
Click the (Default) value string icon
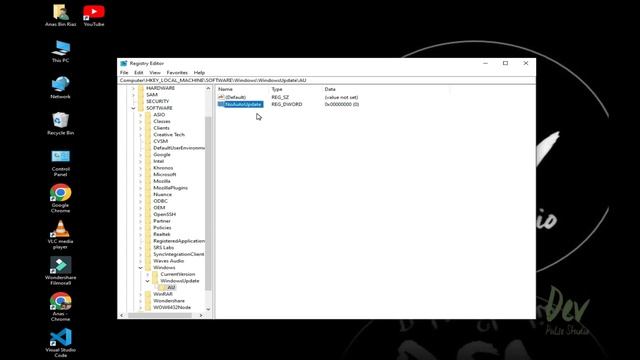point(221,97)
